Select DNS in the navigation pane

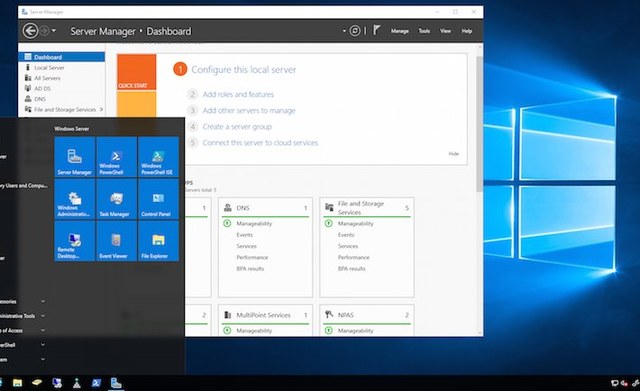pos(62,99)
